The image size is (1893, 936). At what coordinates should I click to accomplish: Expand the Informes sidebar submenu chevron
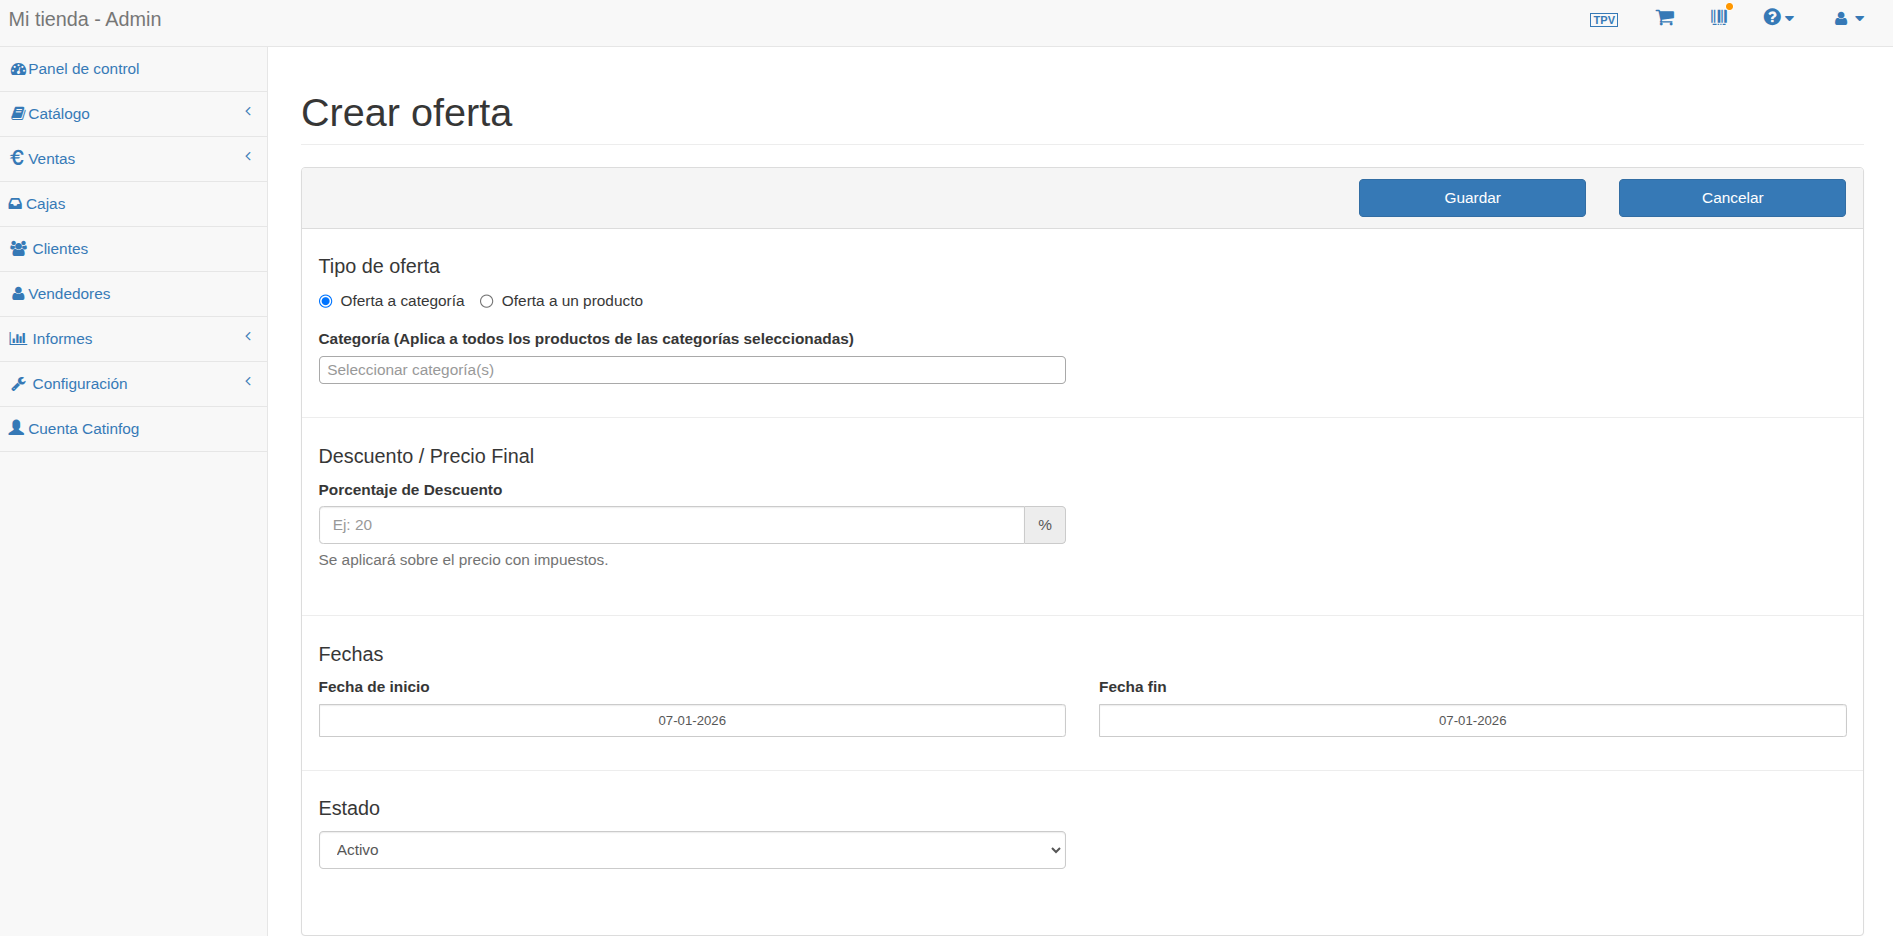coord(248,337)
